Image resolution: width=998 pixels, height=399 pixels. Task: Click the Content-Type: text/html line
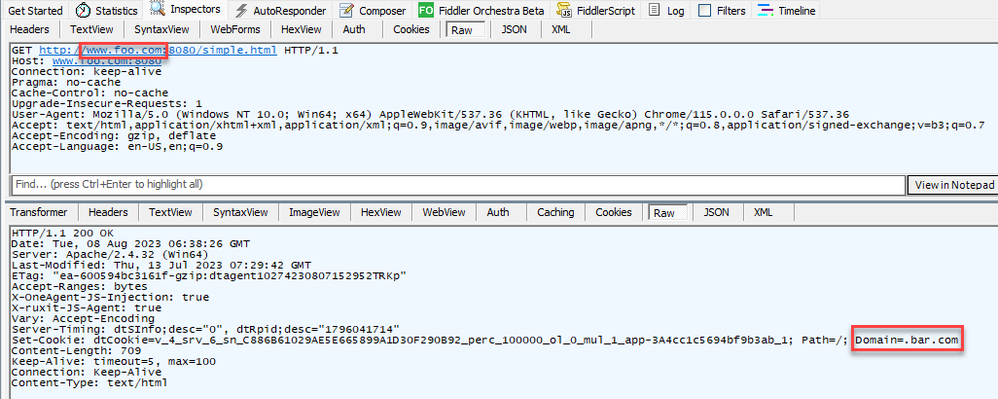point(90,383)
